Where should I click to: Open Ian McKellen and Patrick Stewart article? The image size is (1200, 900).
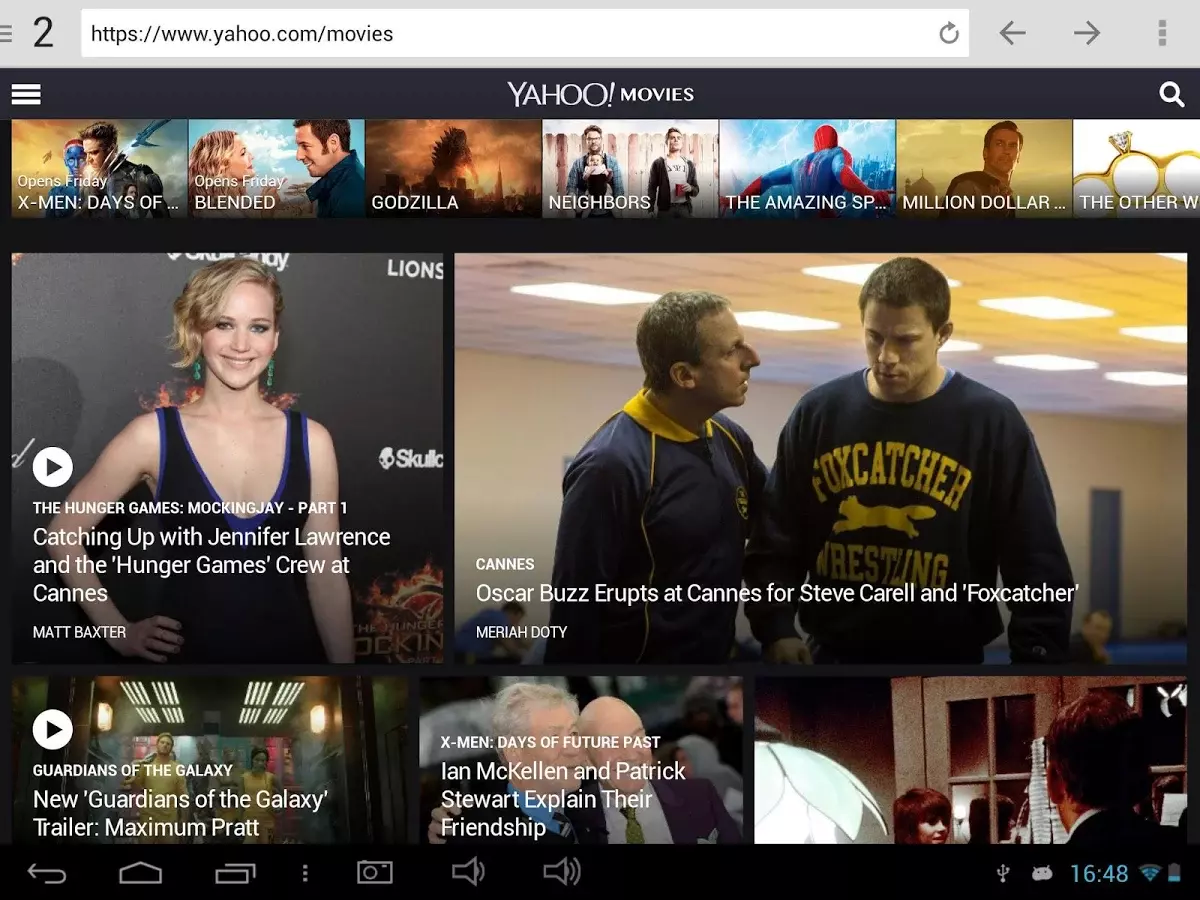(563, 799)
